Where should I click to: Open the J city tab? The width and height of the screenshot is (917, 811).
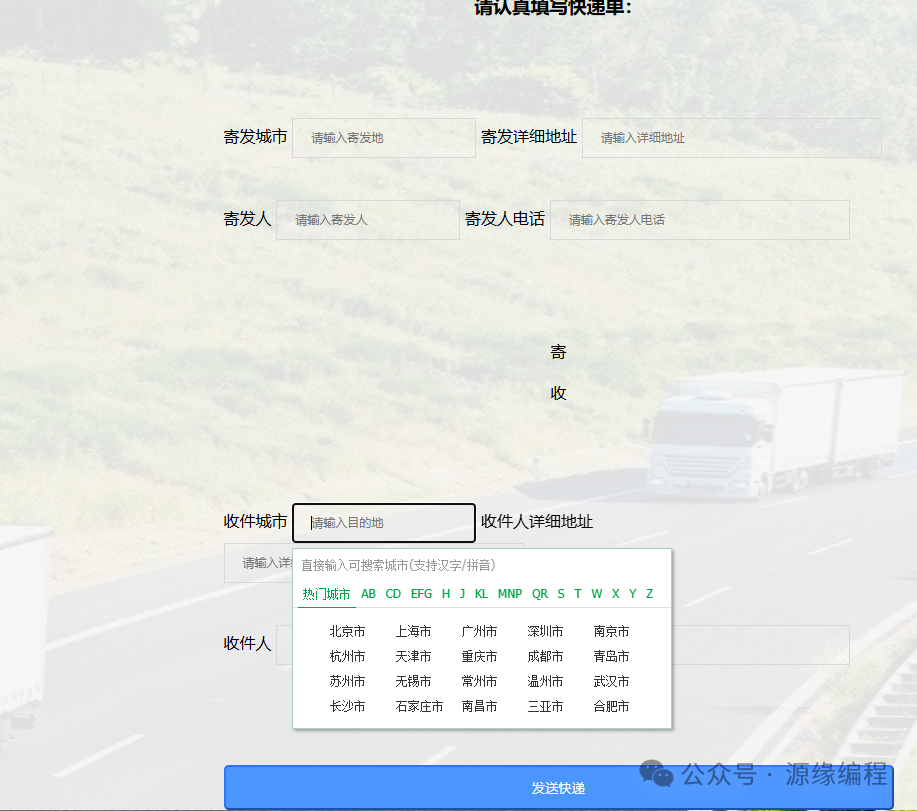coord(463,594)
